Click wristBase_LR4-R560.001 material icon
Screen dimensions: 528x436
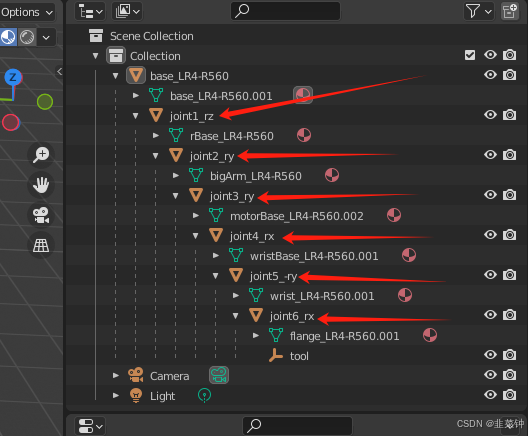click(409, 255)
